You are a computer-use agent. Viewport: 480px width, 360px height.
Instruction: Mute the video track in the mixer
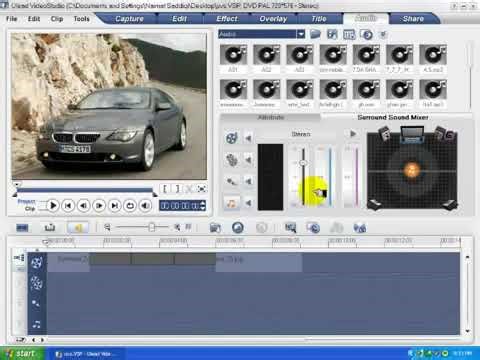click(248, 138)
